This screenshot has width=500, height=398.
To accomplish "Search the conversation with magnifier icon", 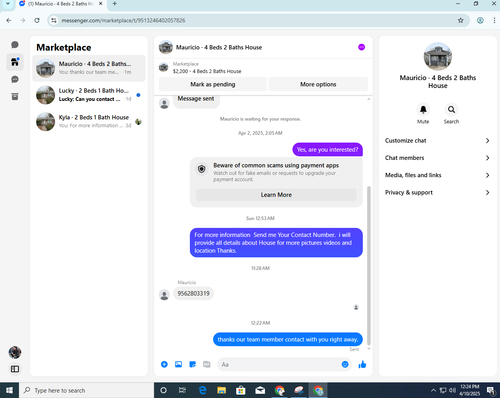I will [451, 110].
